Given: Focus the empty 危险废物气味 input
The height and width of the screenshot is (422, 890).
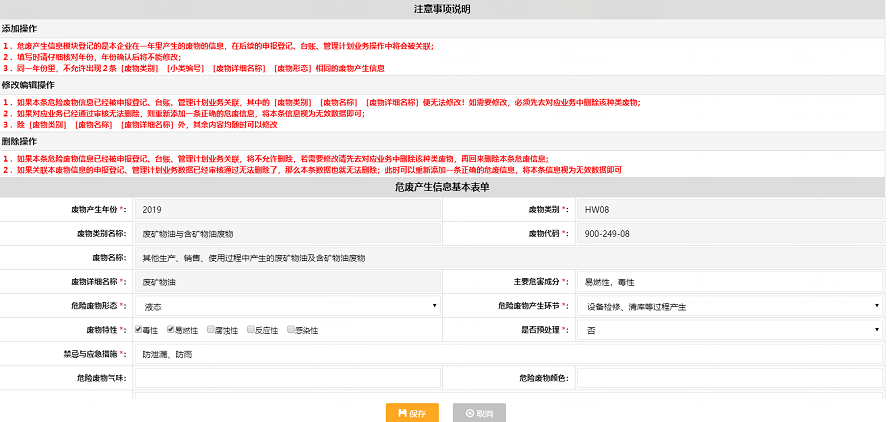Looking at the screenshot, I should pos(288,378).
